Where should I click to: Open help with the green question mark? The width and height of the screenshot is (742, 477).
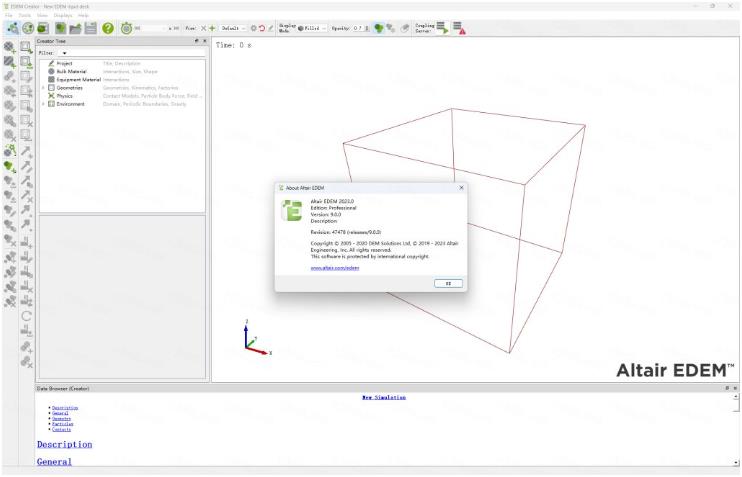click(108, 28)
